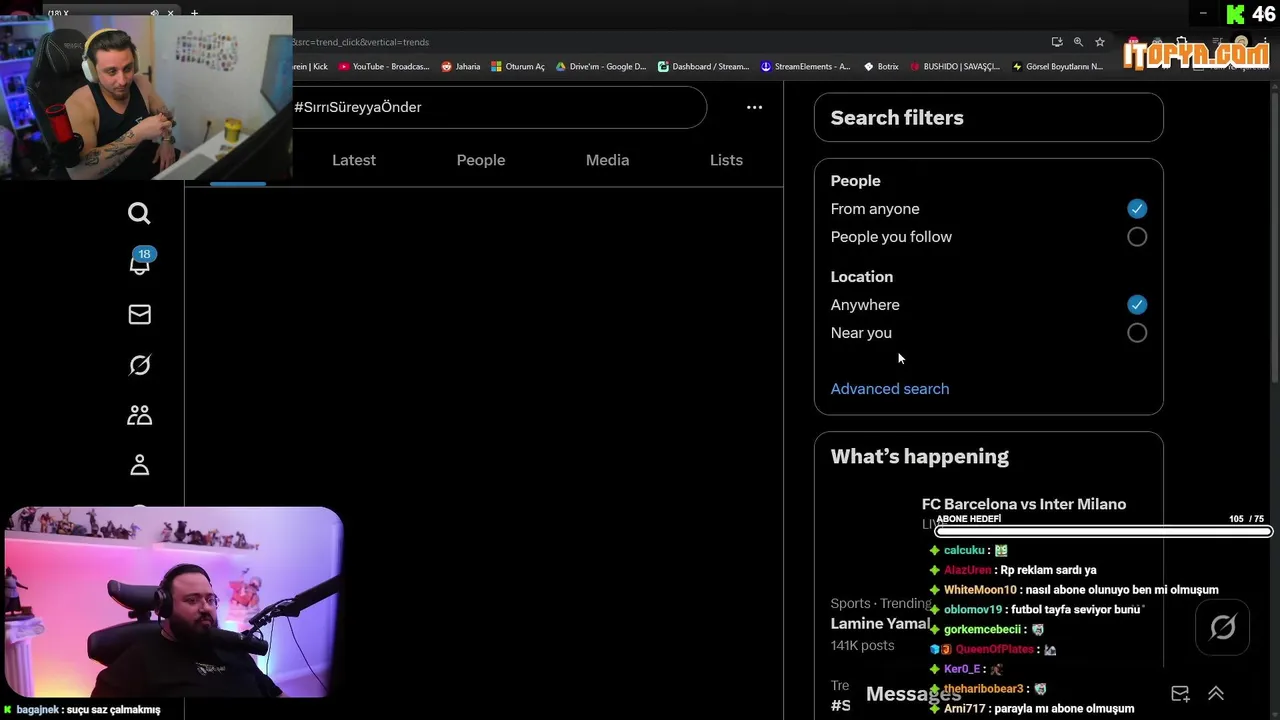Screen dimensions: 1280x720
Task: Open Communities people icon in sidebar
Action: (139, 415)
